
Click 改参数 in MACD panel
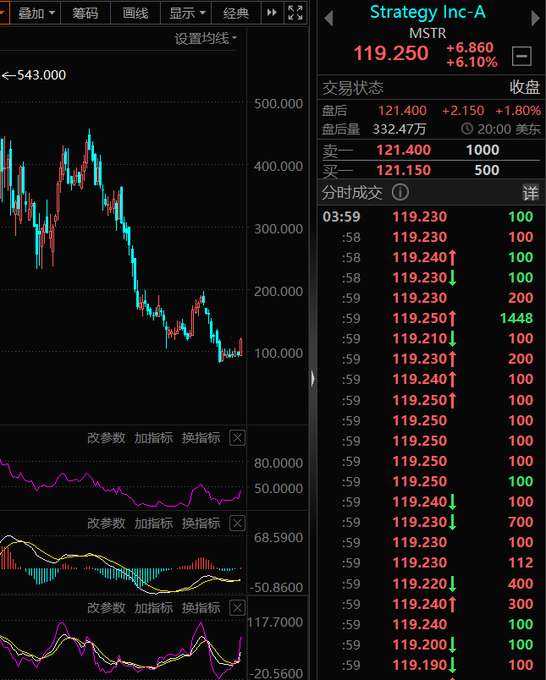click(106, 523)
